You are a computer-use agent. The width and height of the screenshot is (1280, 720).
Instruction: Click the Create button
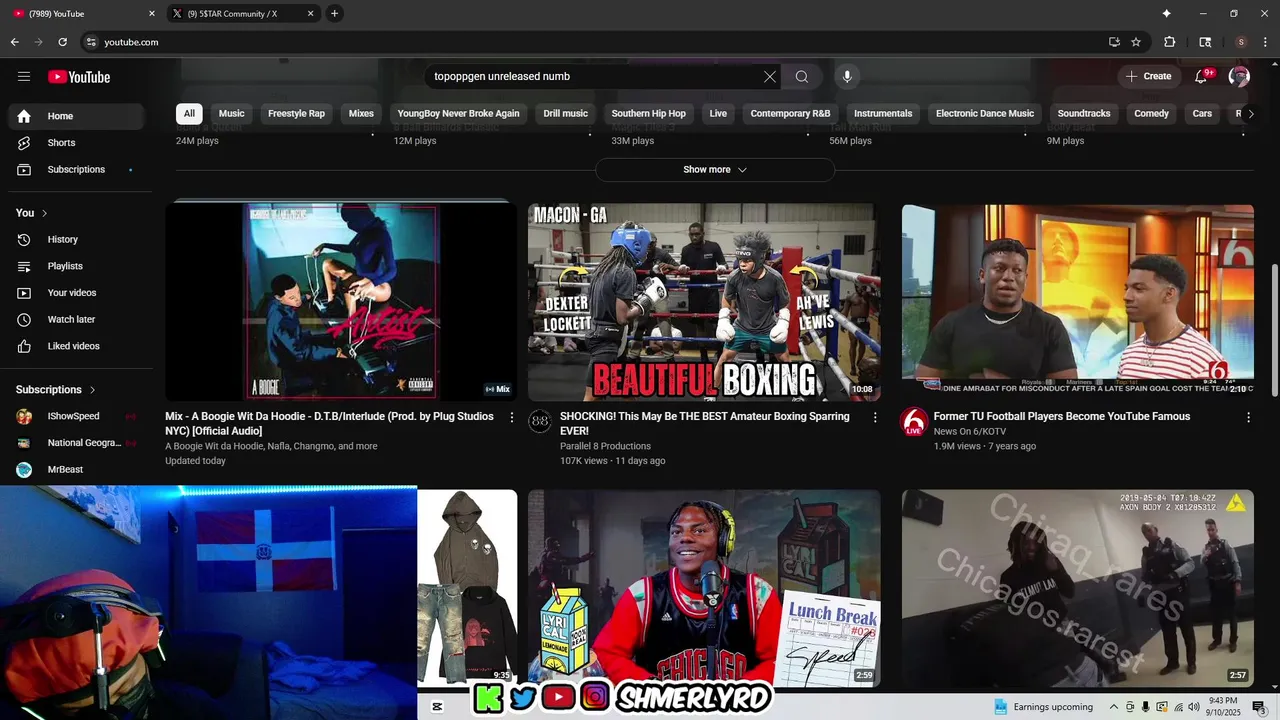pyautogui.click(x=1148, y=77)
